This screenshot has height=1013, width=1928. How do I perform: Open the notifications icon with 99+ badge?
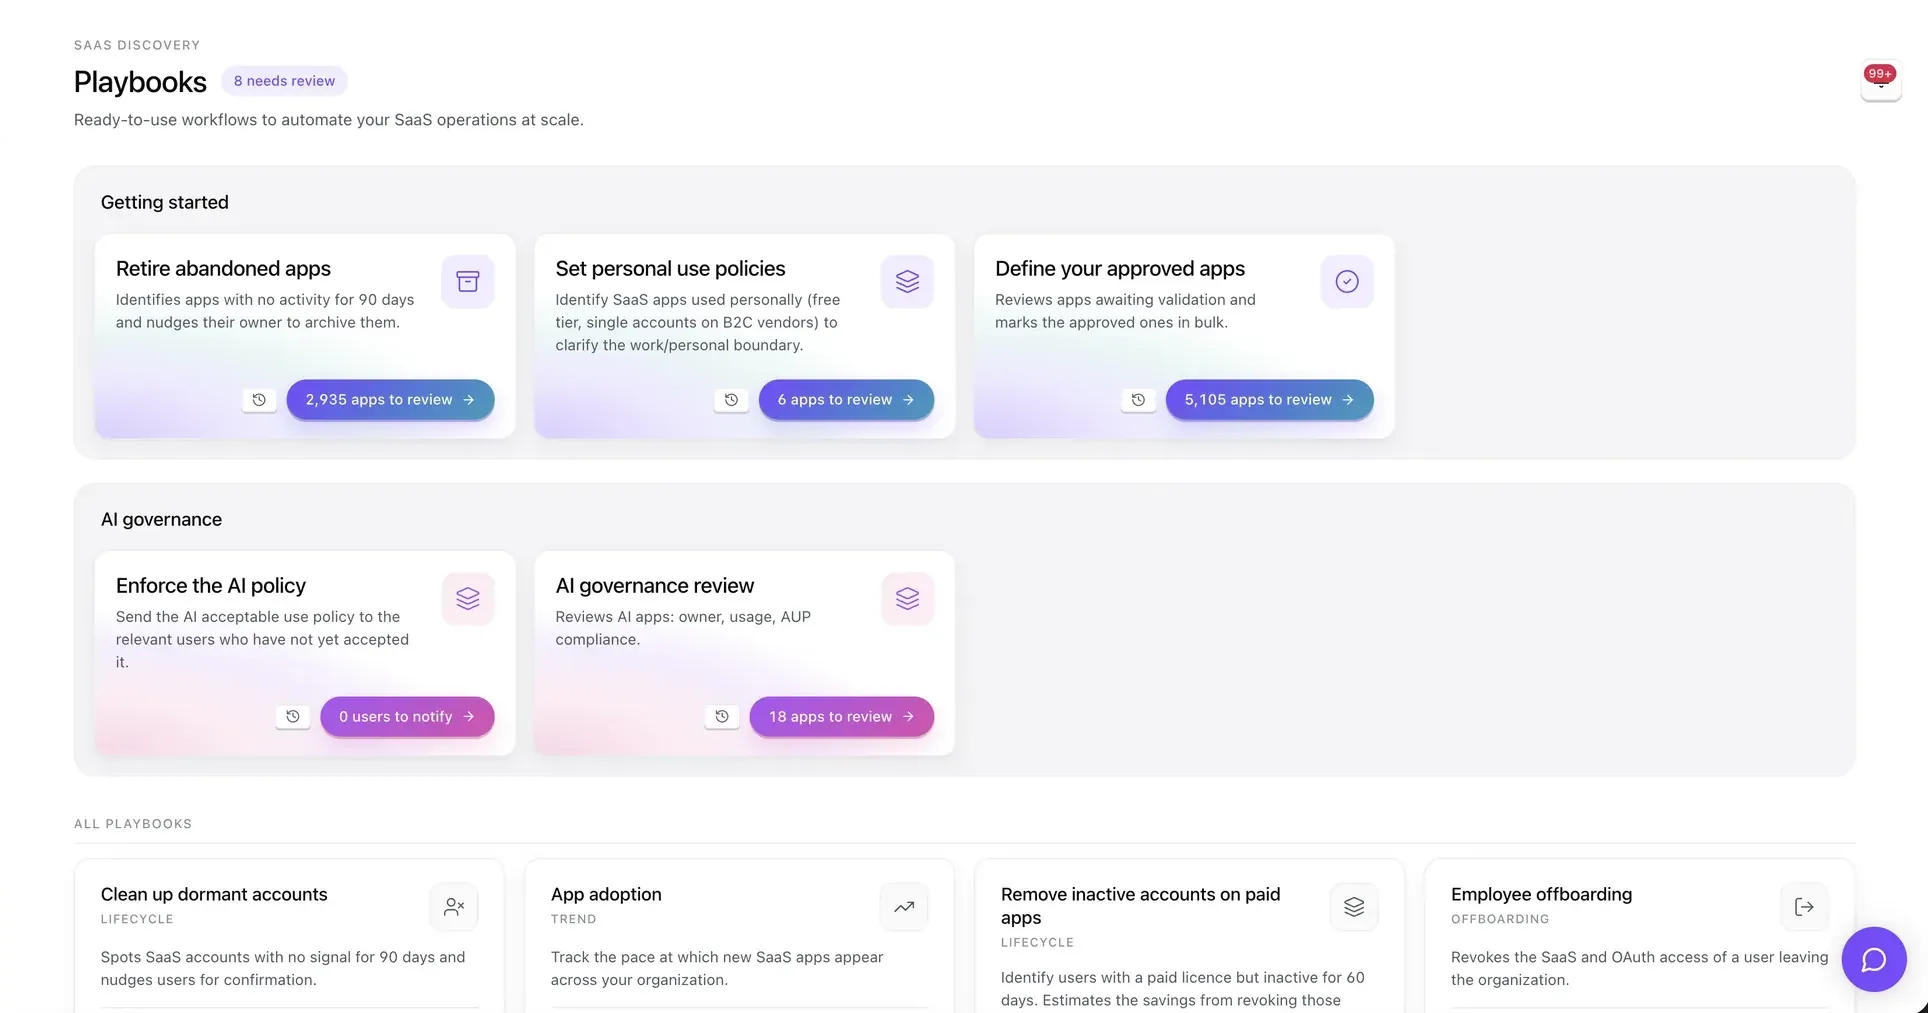click(x=1880, y=81)
